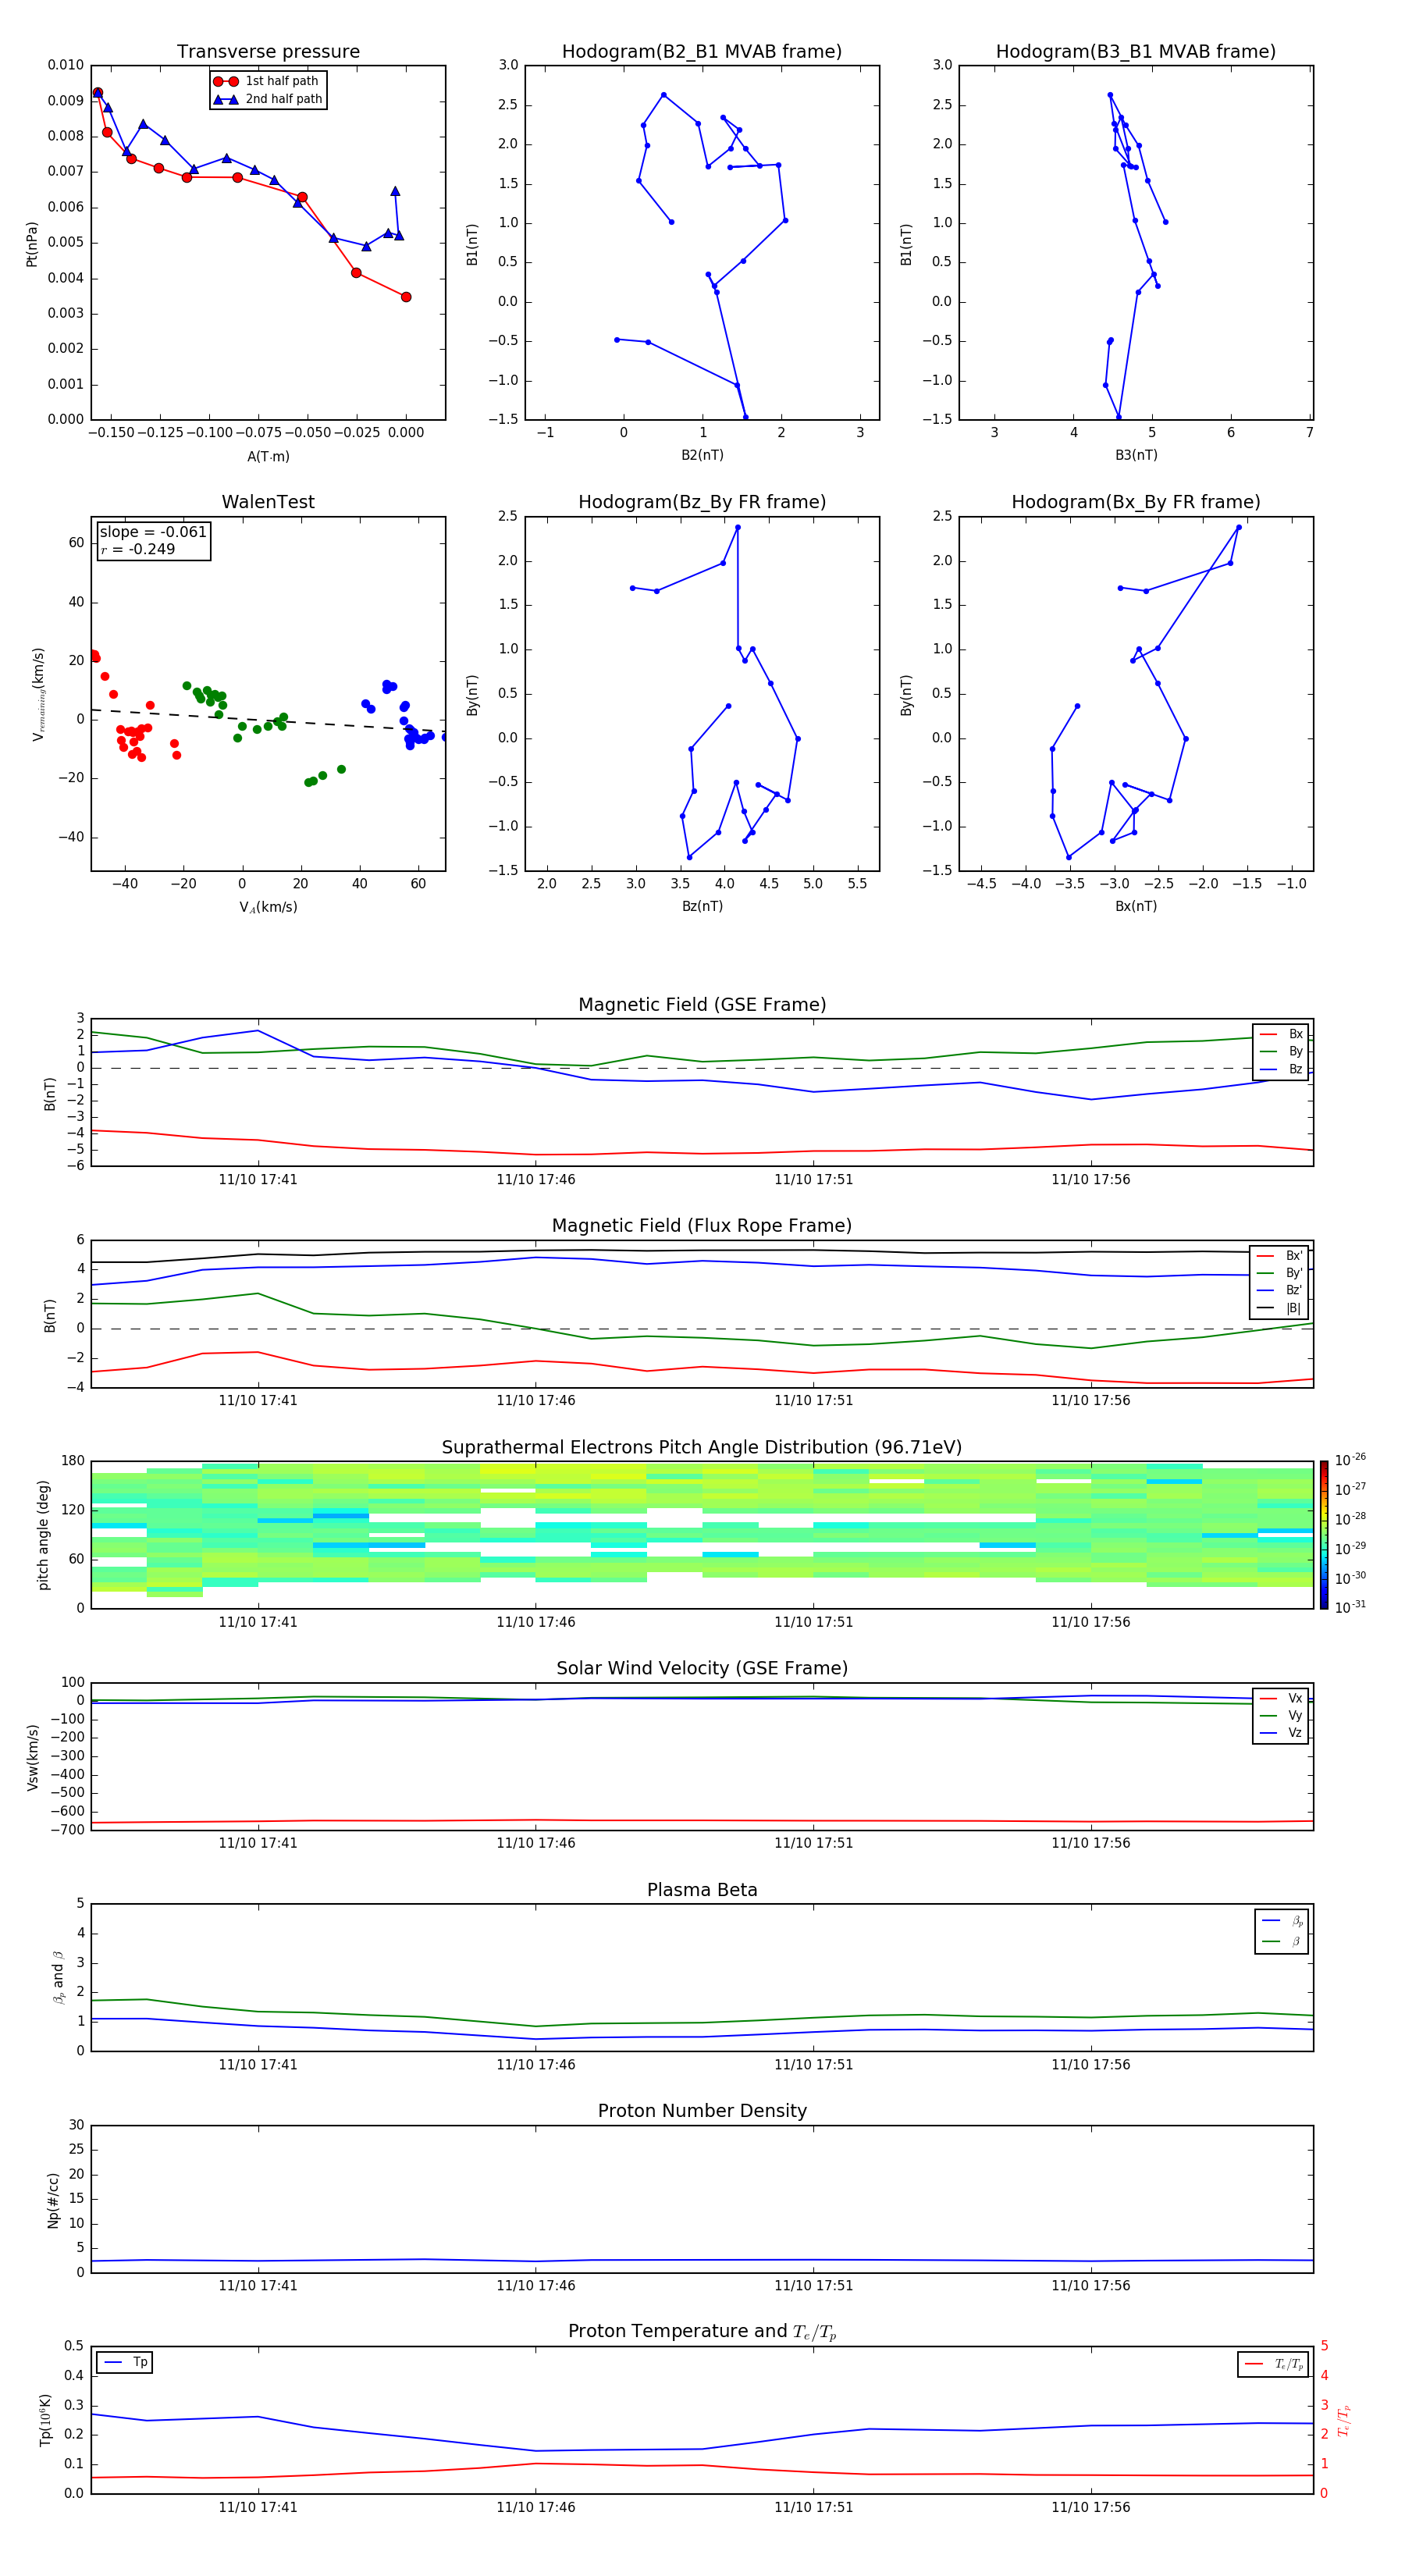Click Bz entry in GSE magnetic field legend
The image size is (1405, 2576).
point(1281,1069)
